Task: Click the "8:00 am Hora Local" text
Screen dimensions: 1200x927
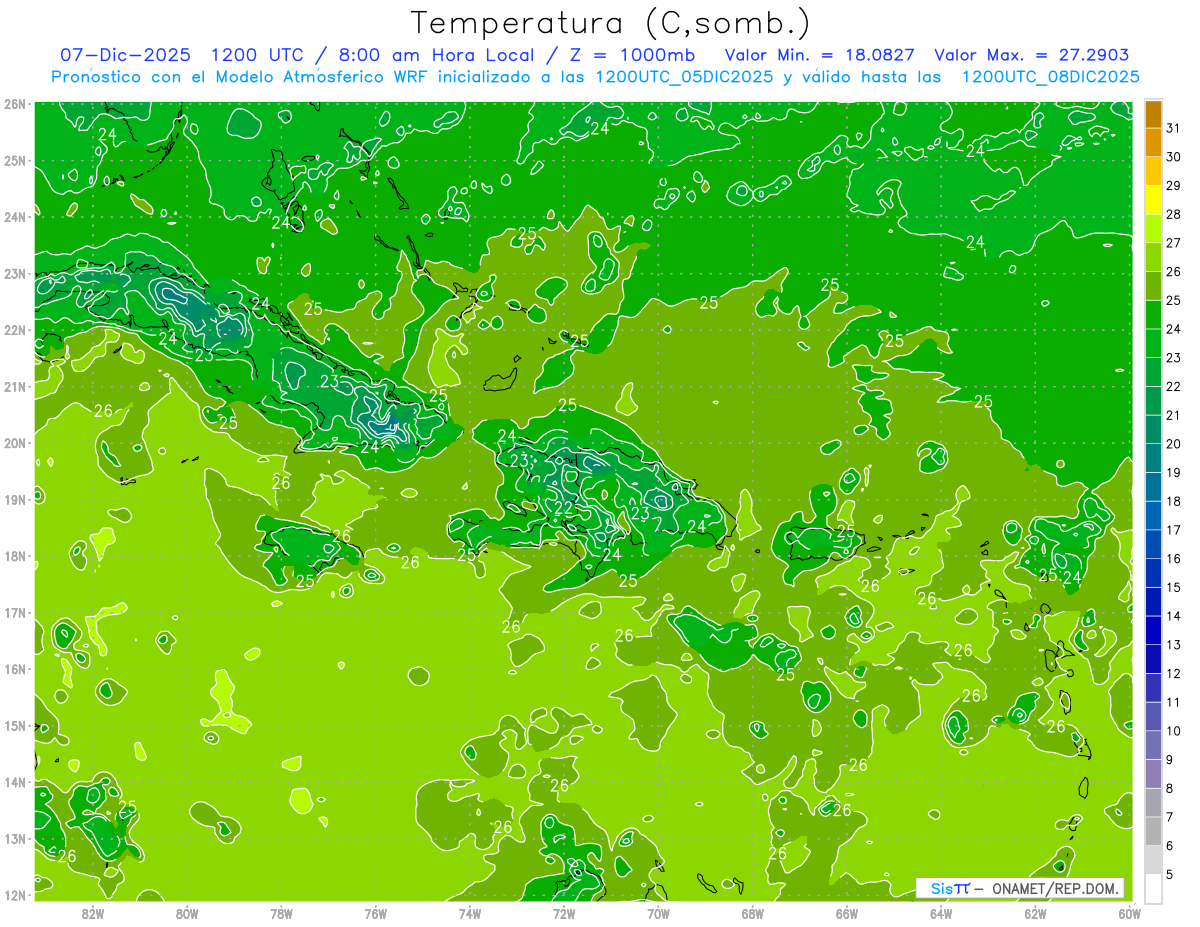Action: click(x=437, y=56)
